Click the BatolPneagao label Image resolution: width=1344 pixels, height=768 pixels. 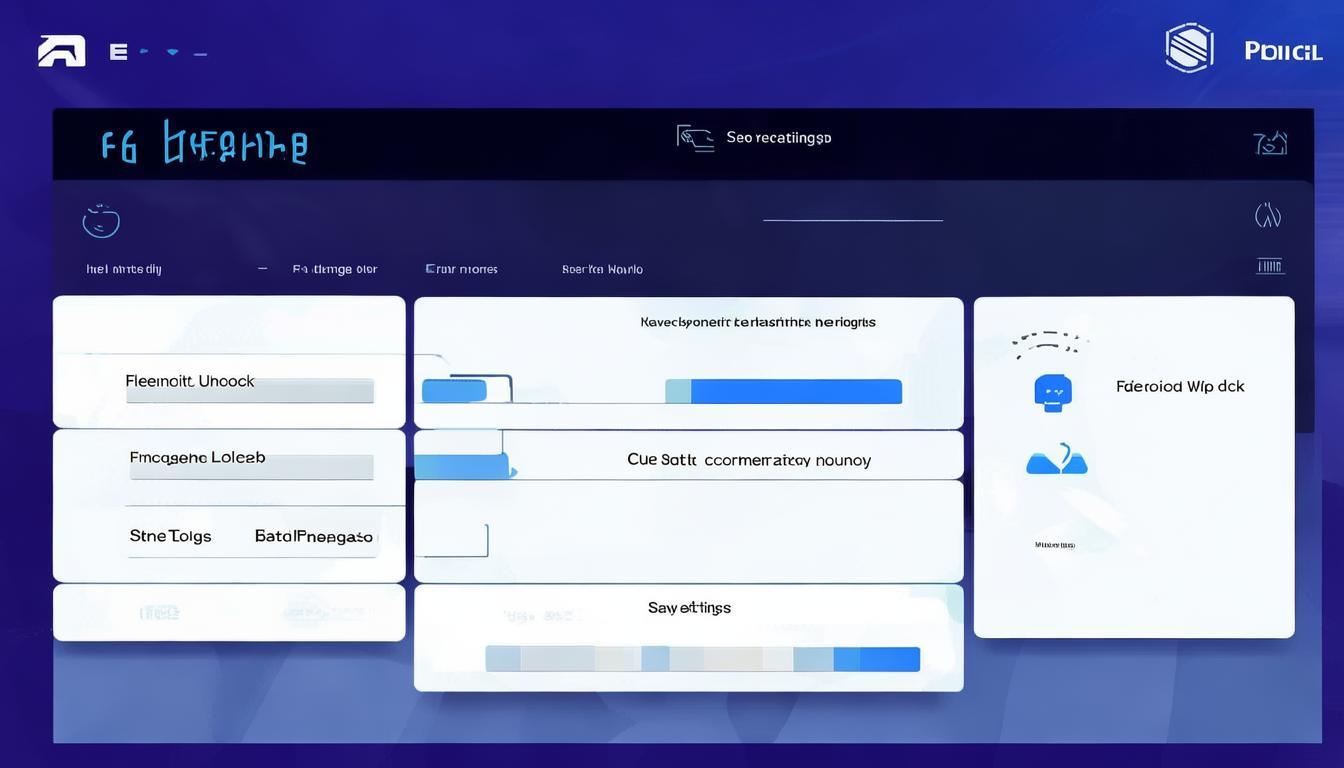point(313,537)
